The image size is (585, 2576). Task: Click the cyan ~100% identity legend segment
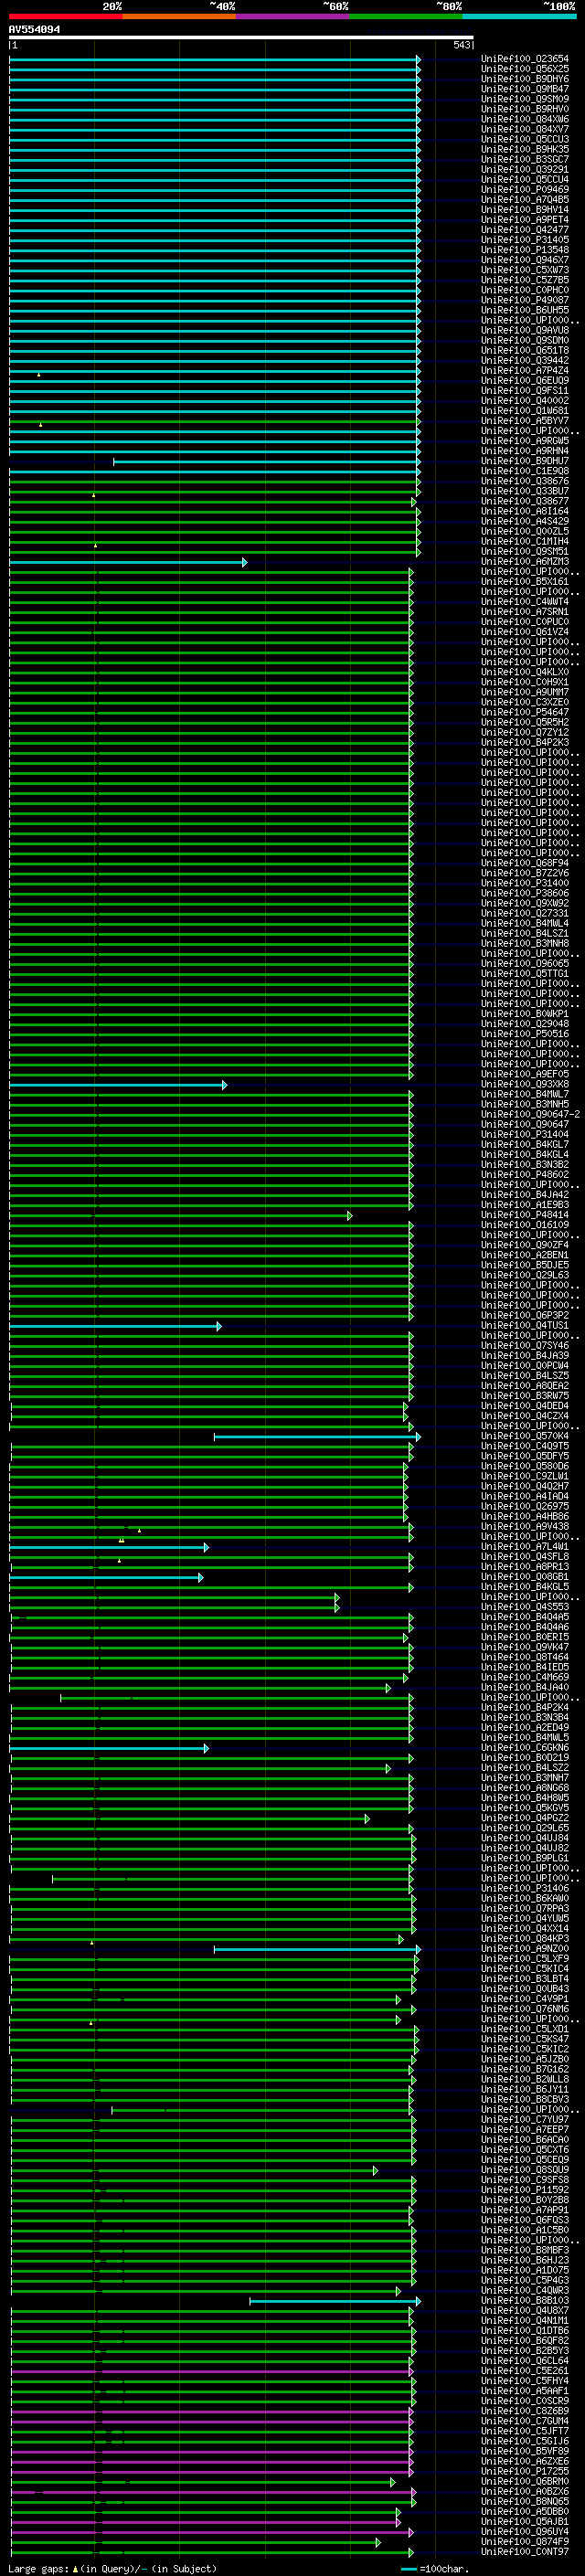pyautogui.click(x=519, y=16)
